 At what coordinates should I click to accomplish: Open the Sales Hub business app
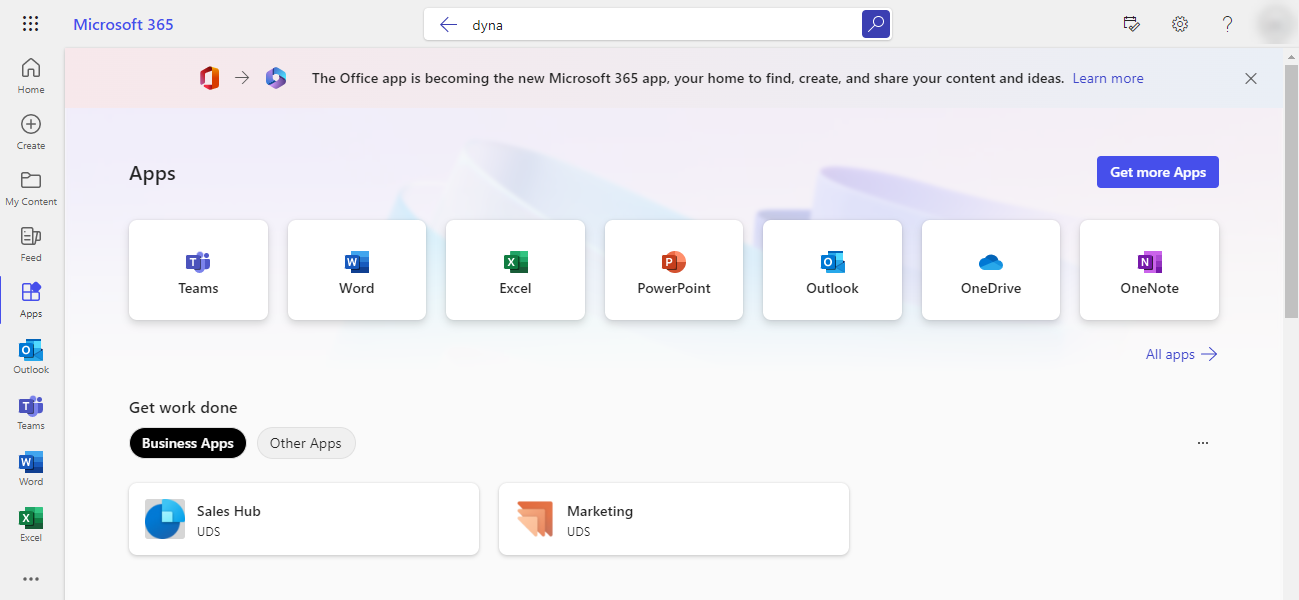pyautogui.click(x=304, y=519)
